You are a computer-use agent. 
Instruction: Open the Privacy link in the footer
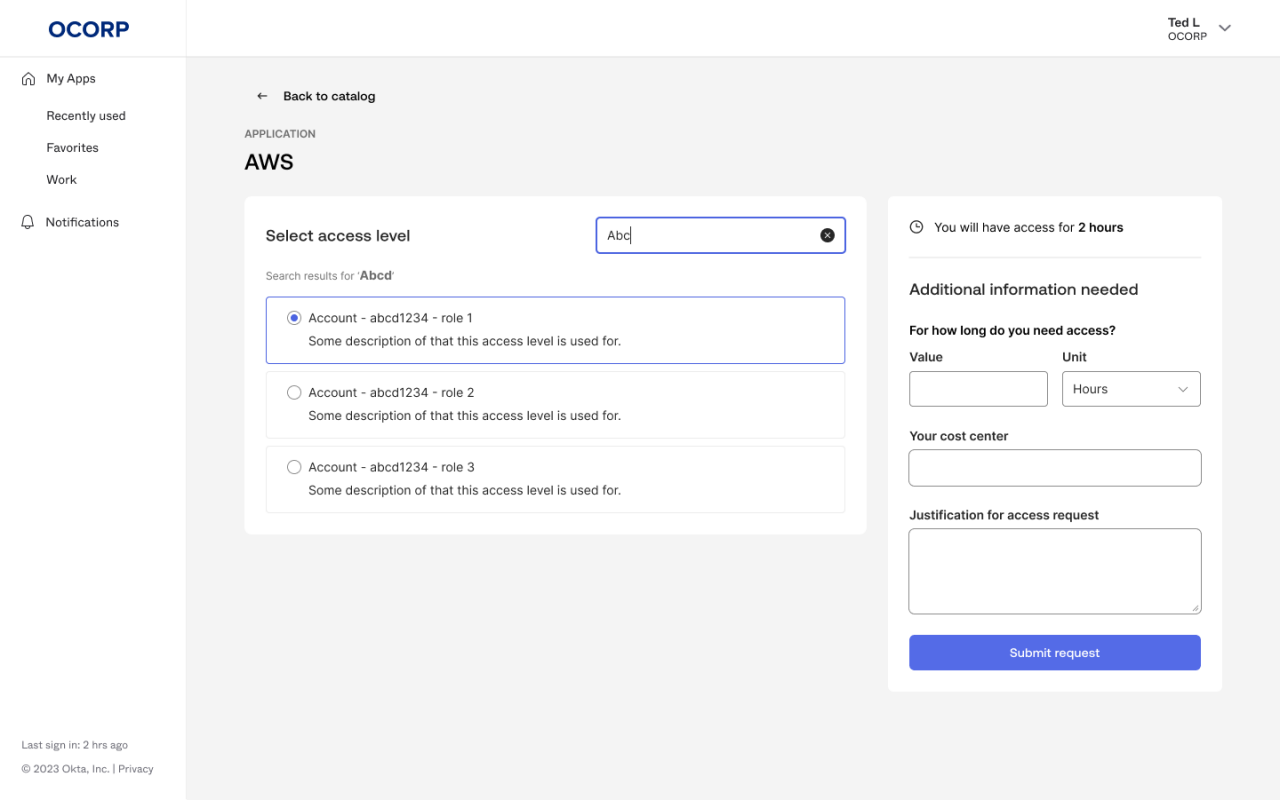[x=135, y=768]
